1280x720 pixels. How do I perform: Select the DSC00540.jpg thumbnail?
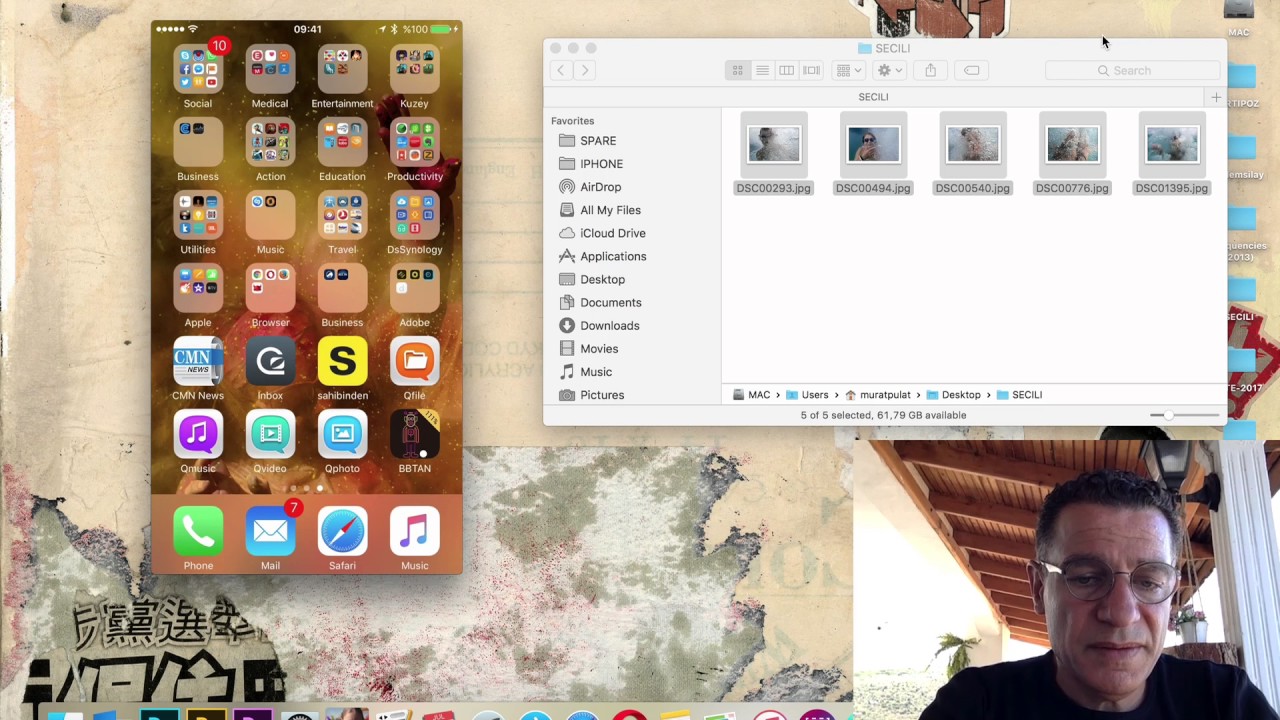(x=973, y=145)
